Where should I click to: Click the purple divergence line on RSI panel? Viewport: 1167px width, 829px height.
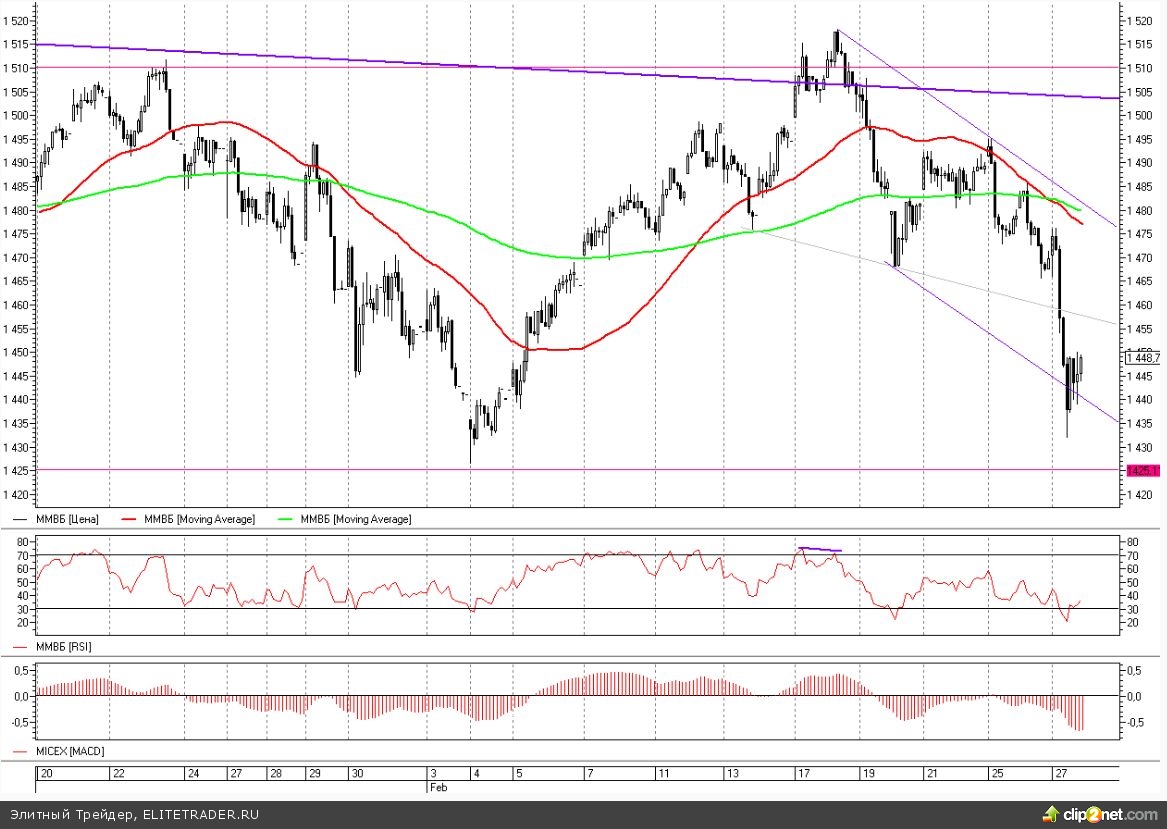click(x=820, y=549)
